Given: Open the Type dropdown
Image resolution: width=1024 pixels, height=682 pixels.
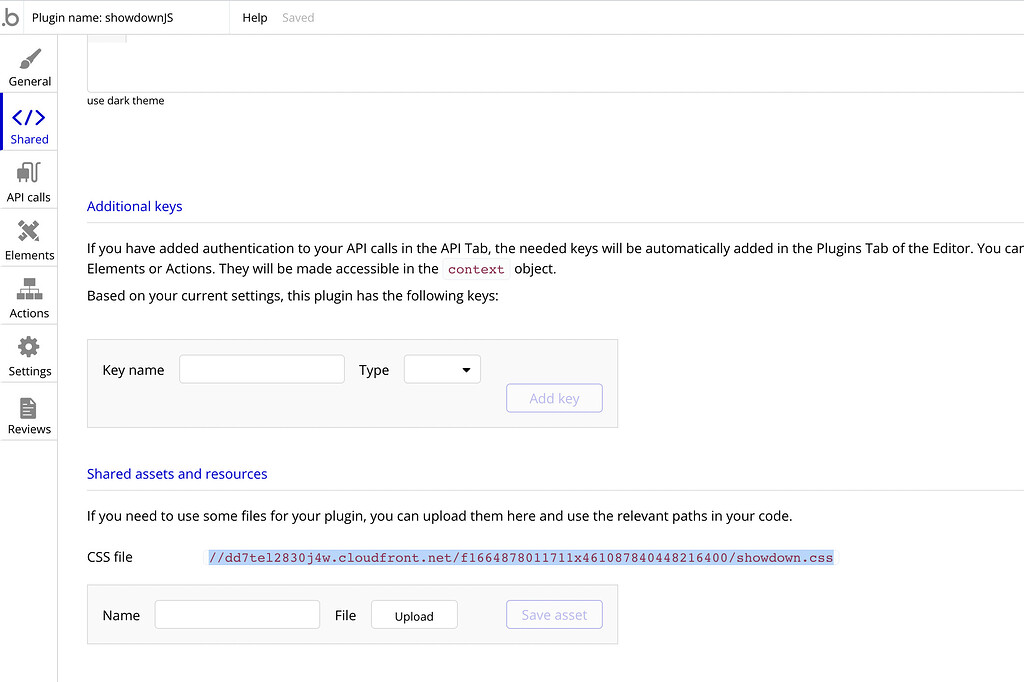Looking at the screenshot, I should click(x=442, y=369).
